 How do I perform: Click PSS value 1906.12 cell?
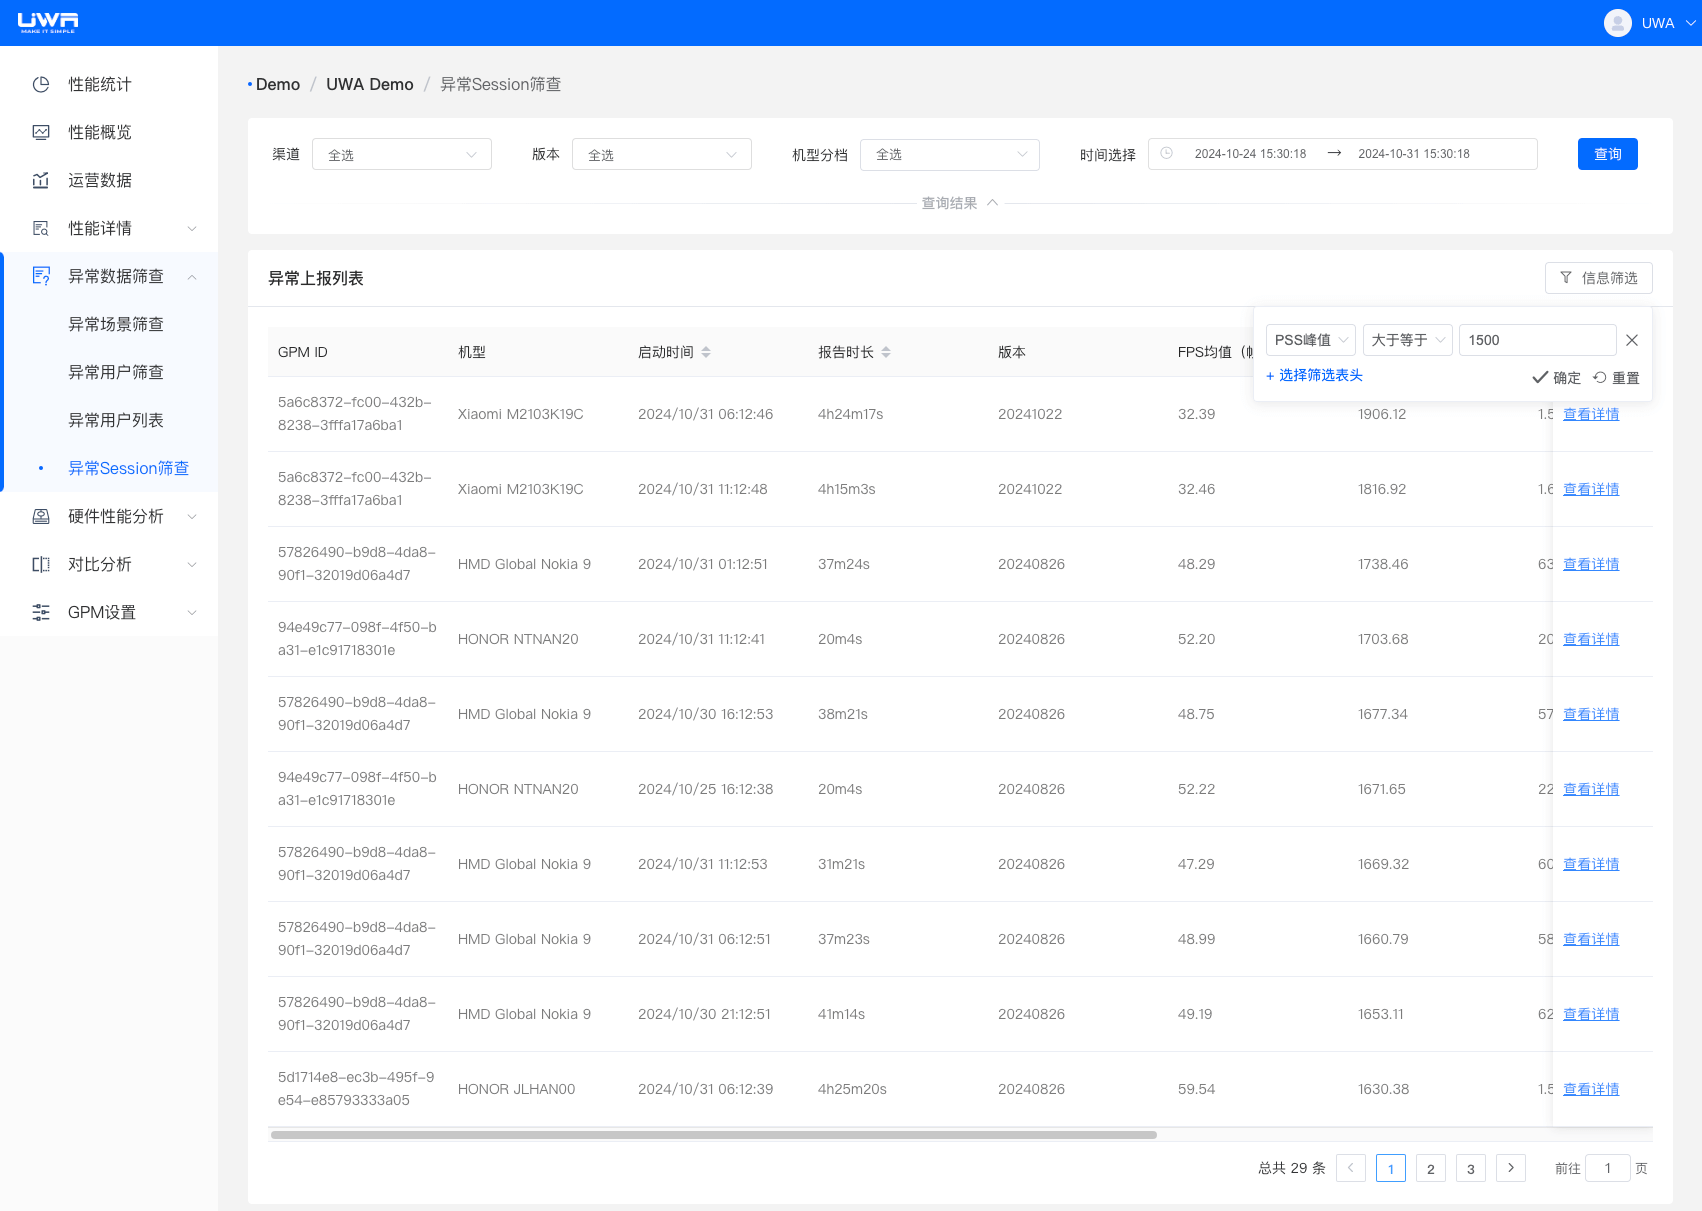[x=1382, y=414]
